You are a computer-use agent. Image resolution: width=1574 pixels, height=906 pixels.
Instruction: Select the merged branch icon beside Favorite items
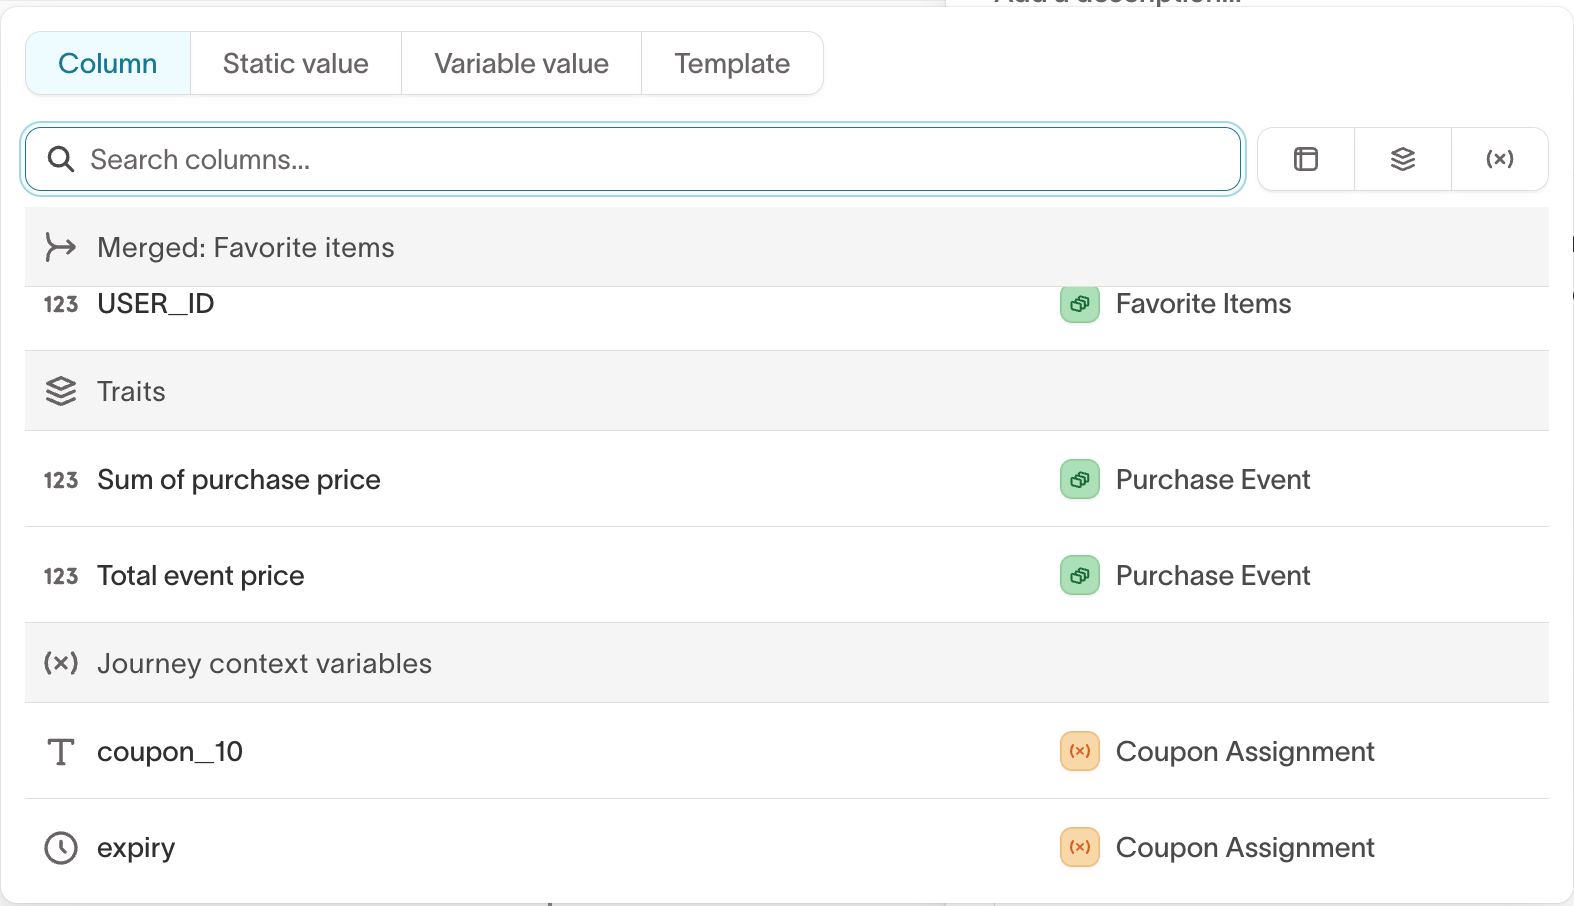(60, 247)
